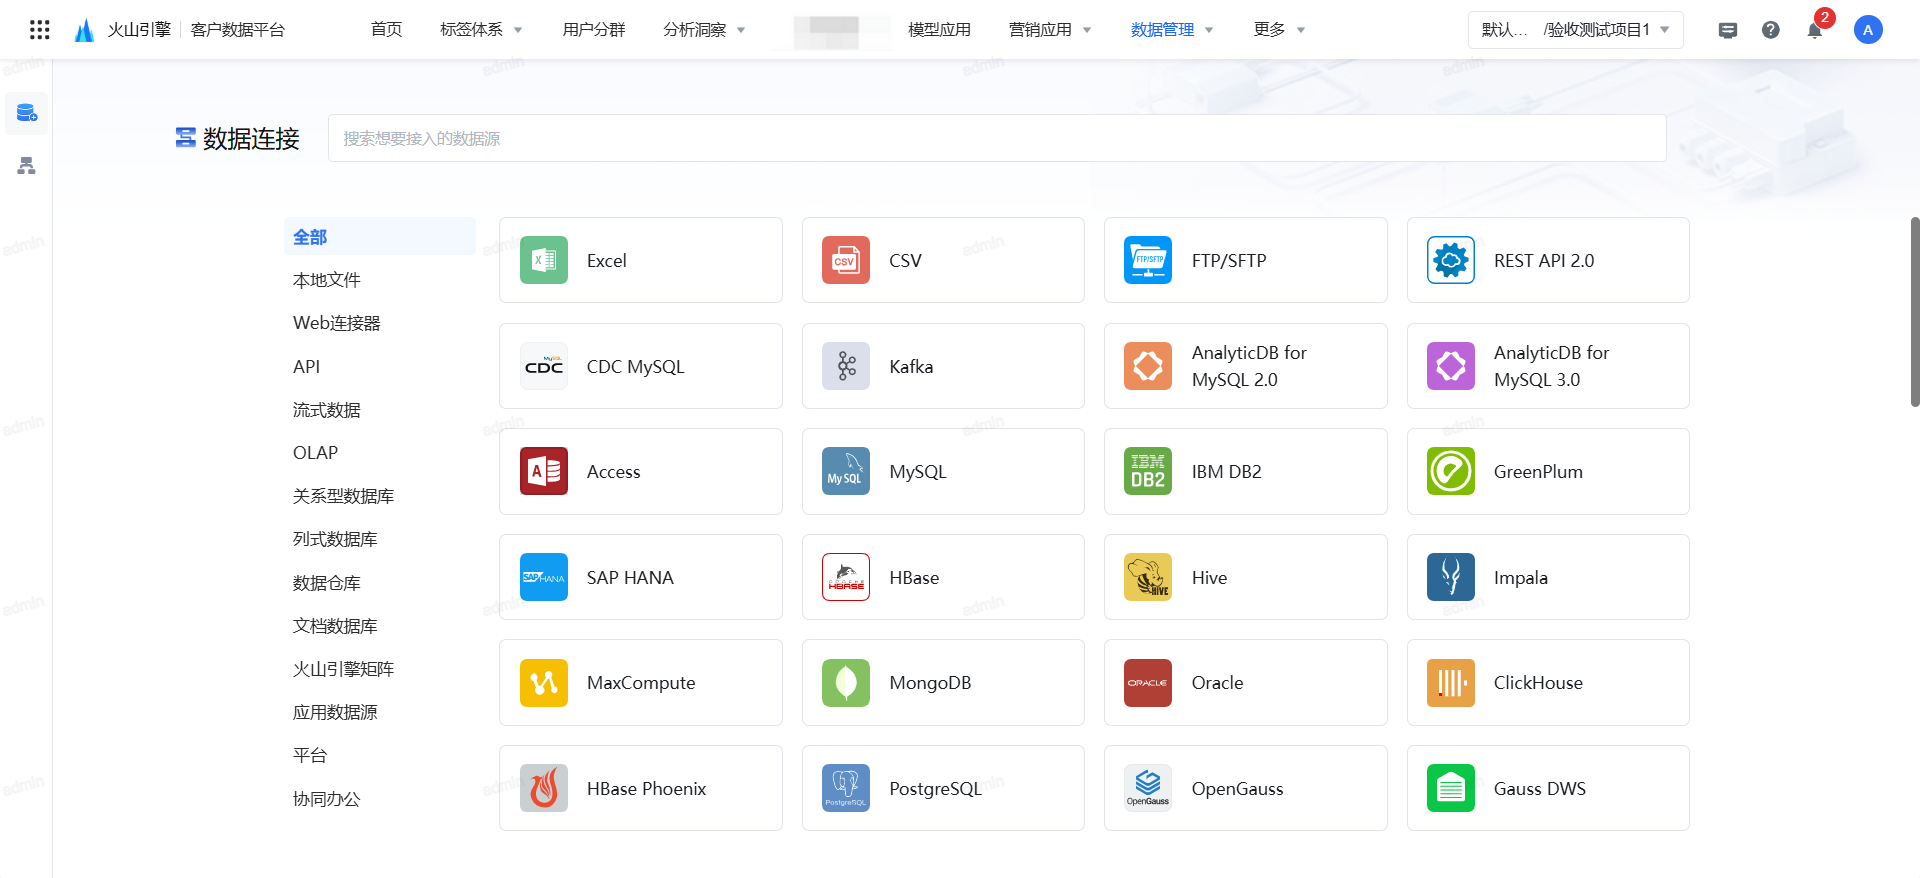This screenshot has width=1920, height=878.
Task: Select the database icon in the left sidebar
Action: (27, 113)
